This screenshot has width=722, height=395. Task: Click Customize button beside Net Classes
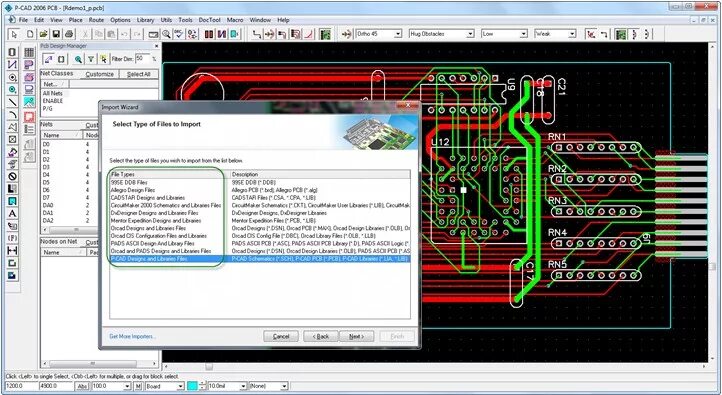click(x=99, y=74)
